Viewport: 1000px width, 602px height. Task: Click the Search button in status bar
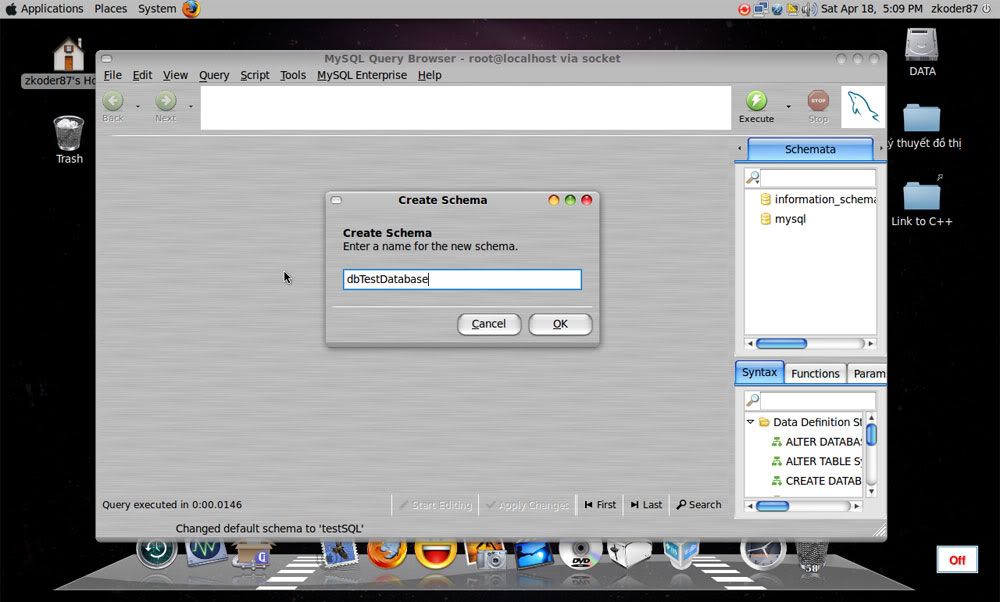[x=698, y=504]
